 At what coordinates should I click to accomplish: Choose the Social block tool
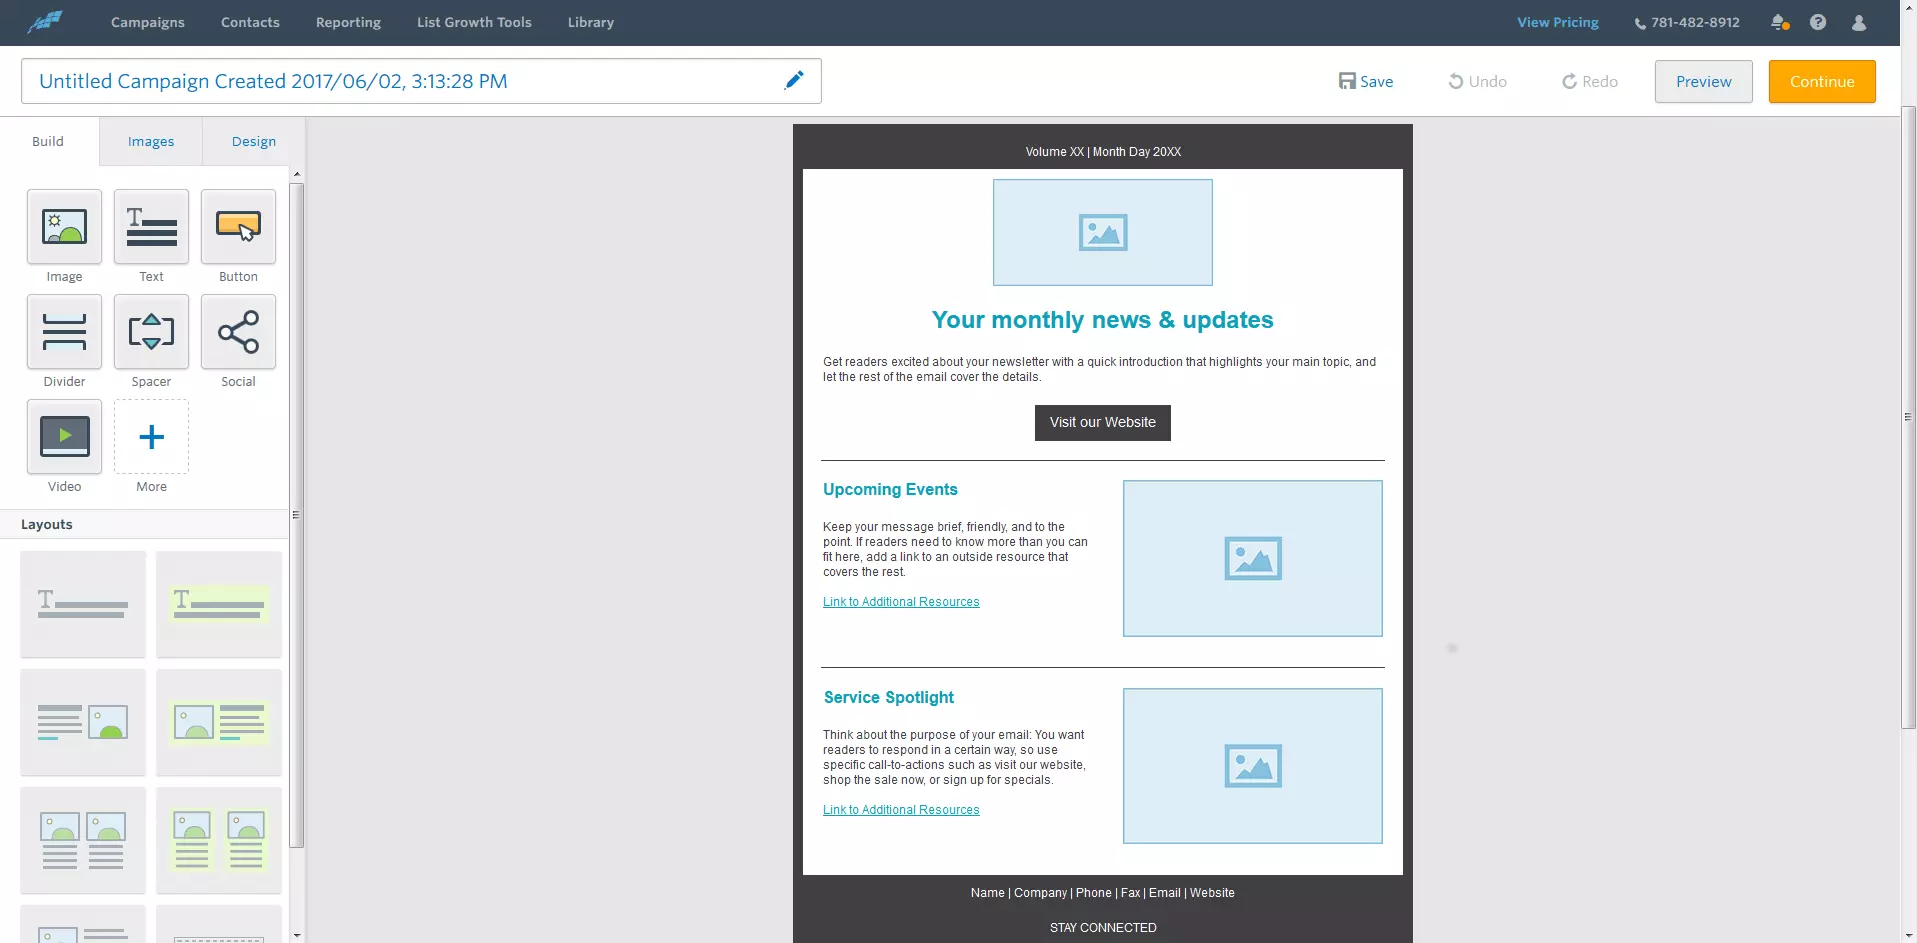(x=238, y=332)
